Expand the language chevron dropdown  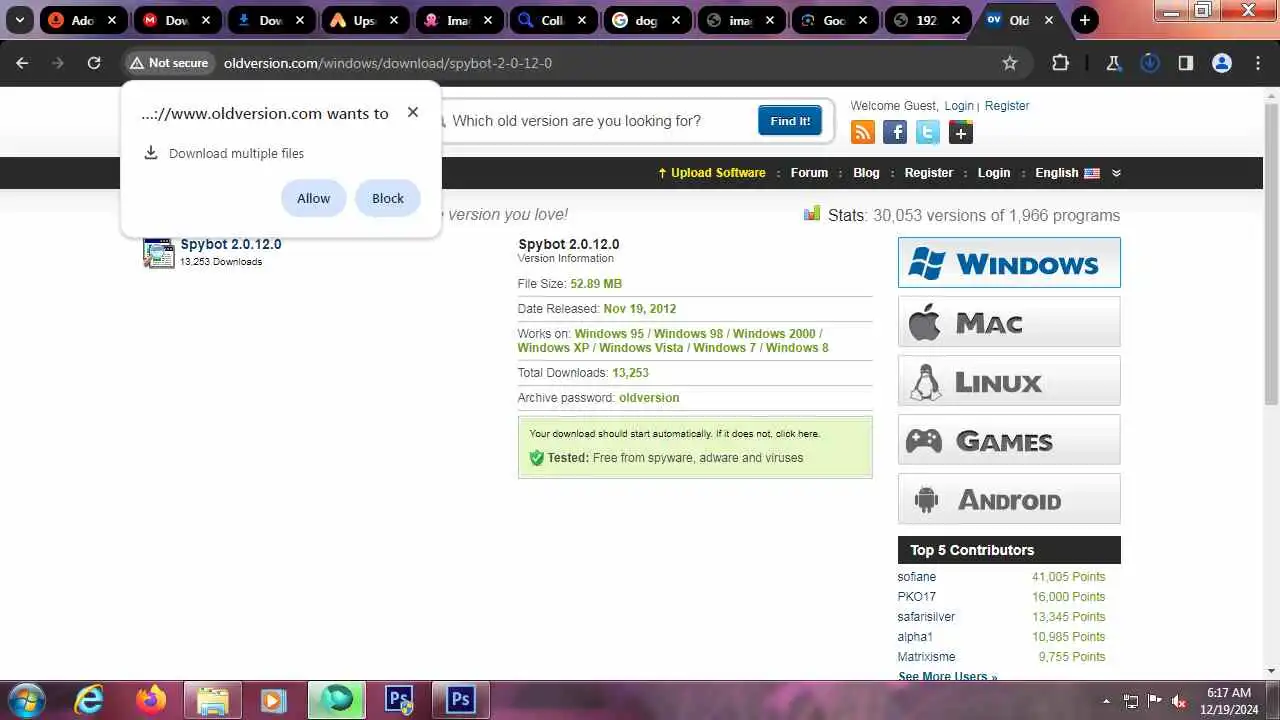(1116, 173)
